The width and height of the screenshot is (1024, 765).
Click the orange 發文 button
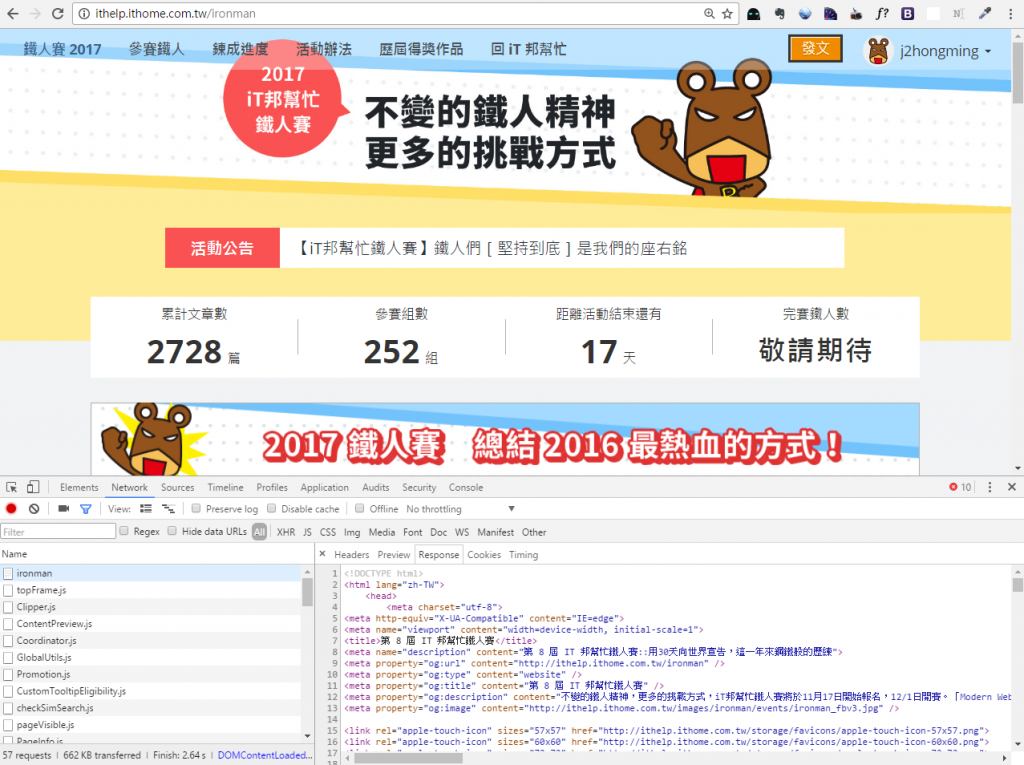[x=815, y=48]
